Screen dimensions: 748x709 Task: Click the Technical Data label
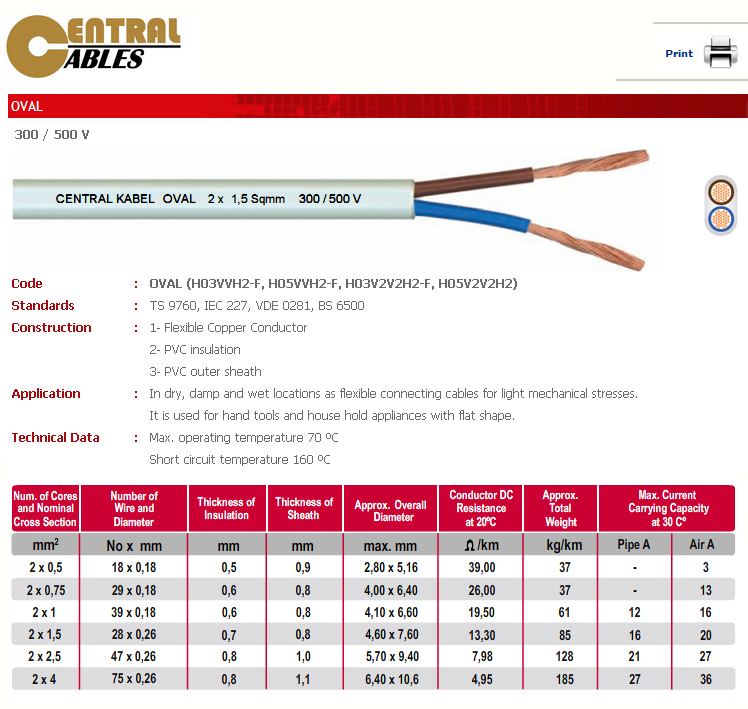[55, 438]
